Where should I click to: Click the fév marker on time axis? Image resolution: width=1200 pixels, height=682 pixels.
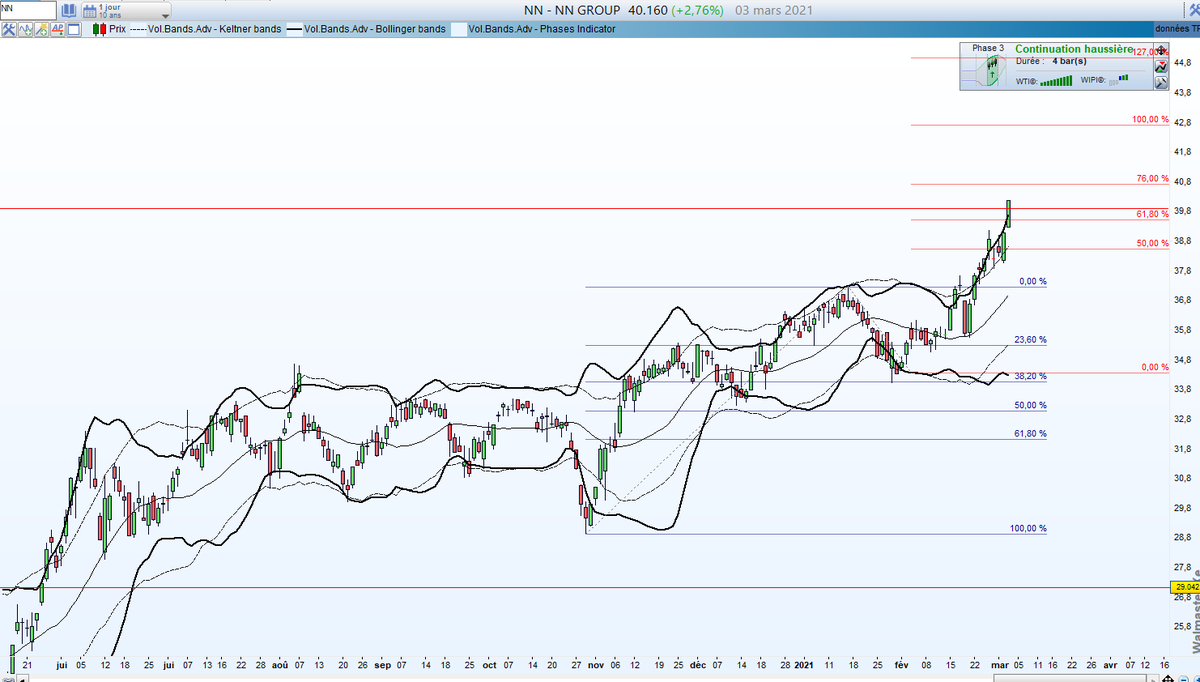900,664
